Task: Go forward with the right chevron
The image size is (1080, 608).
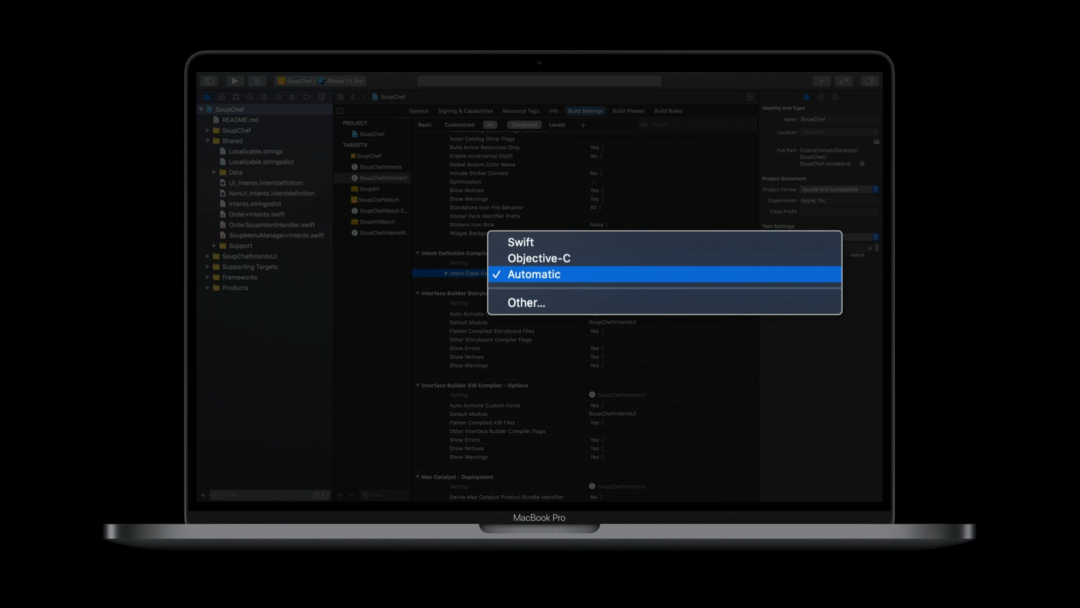Action: point(363,97)
